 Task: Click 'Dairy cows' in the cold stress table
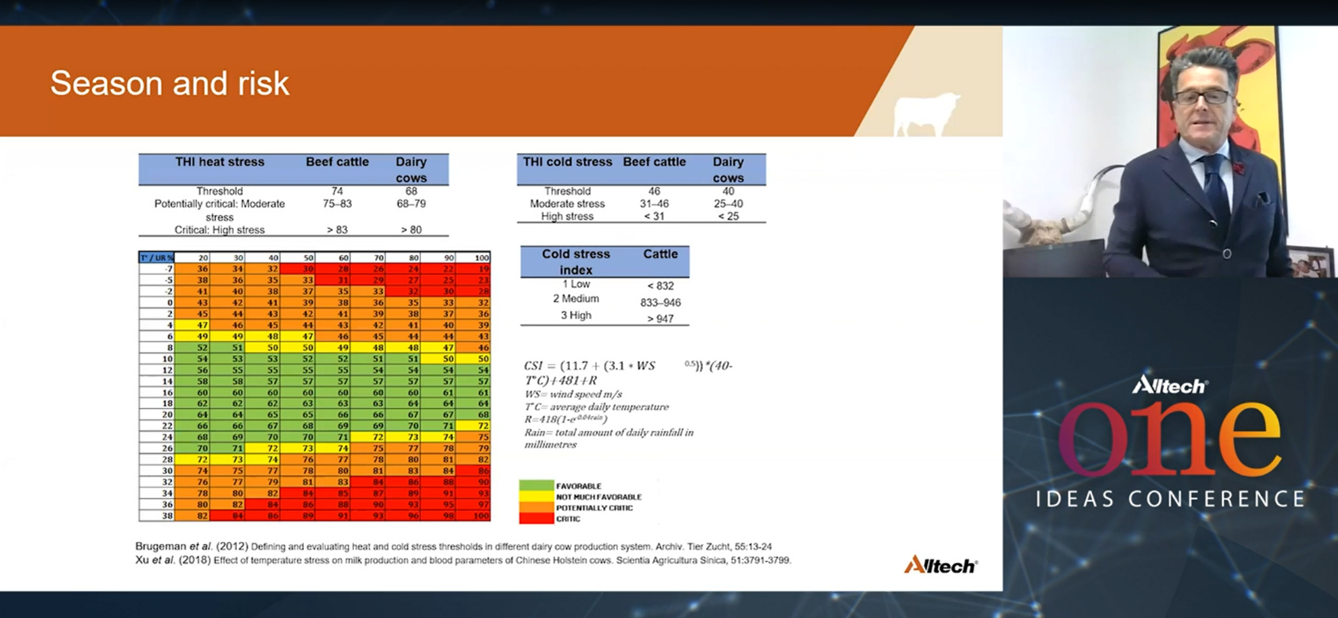[728, 170]
